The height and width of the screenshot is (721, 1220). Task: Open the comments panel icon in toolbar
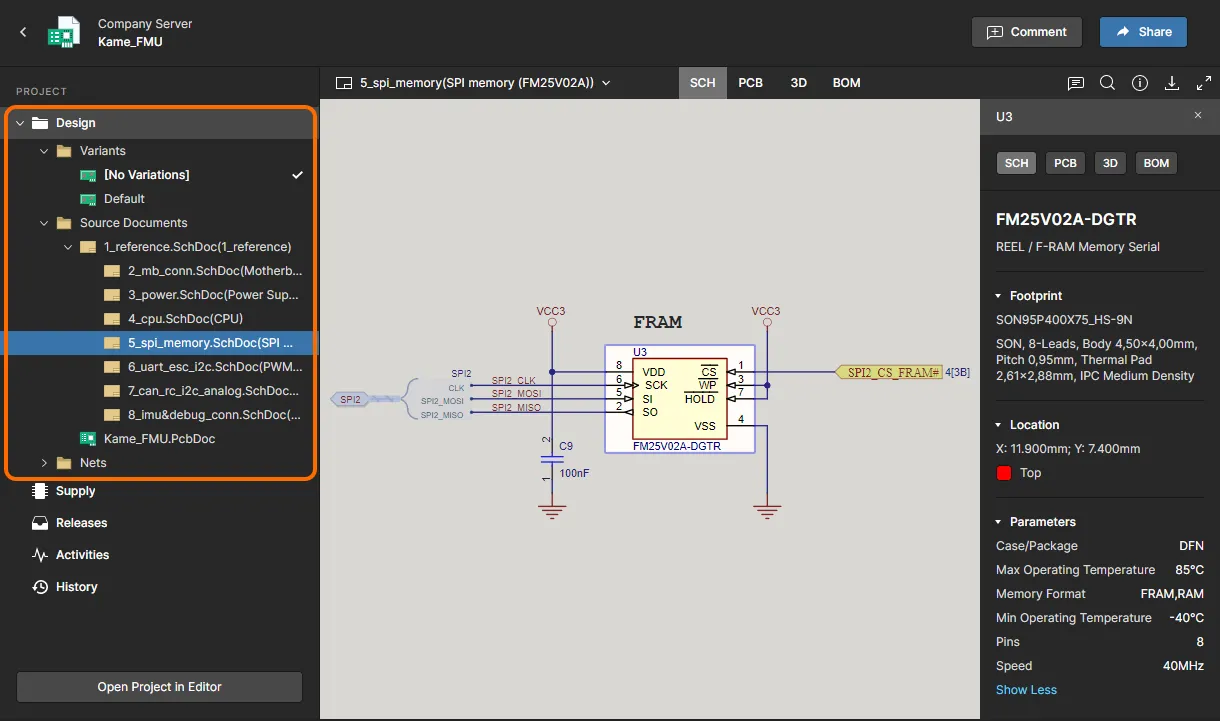click(x=1076, y=83)
